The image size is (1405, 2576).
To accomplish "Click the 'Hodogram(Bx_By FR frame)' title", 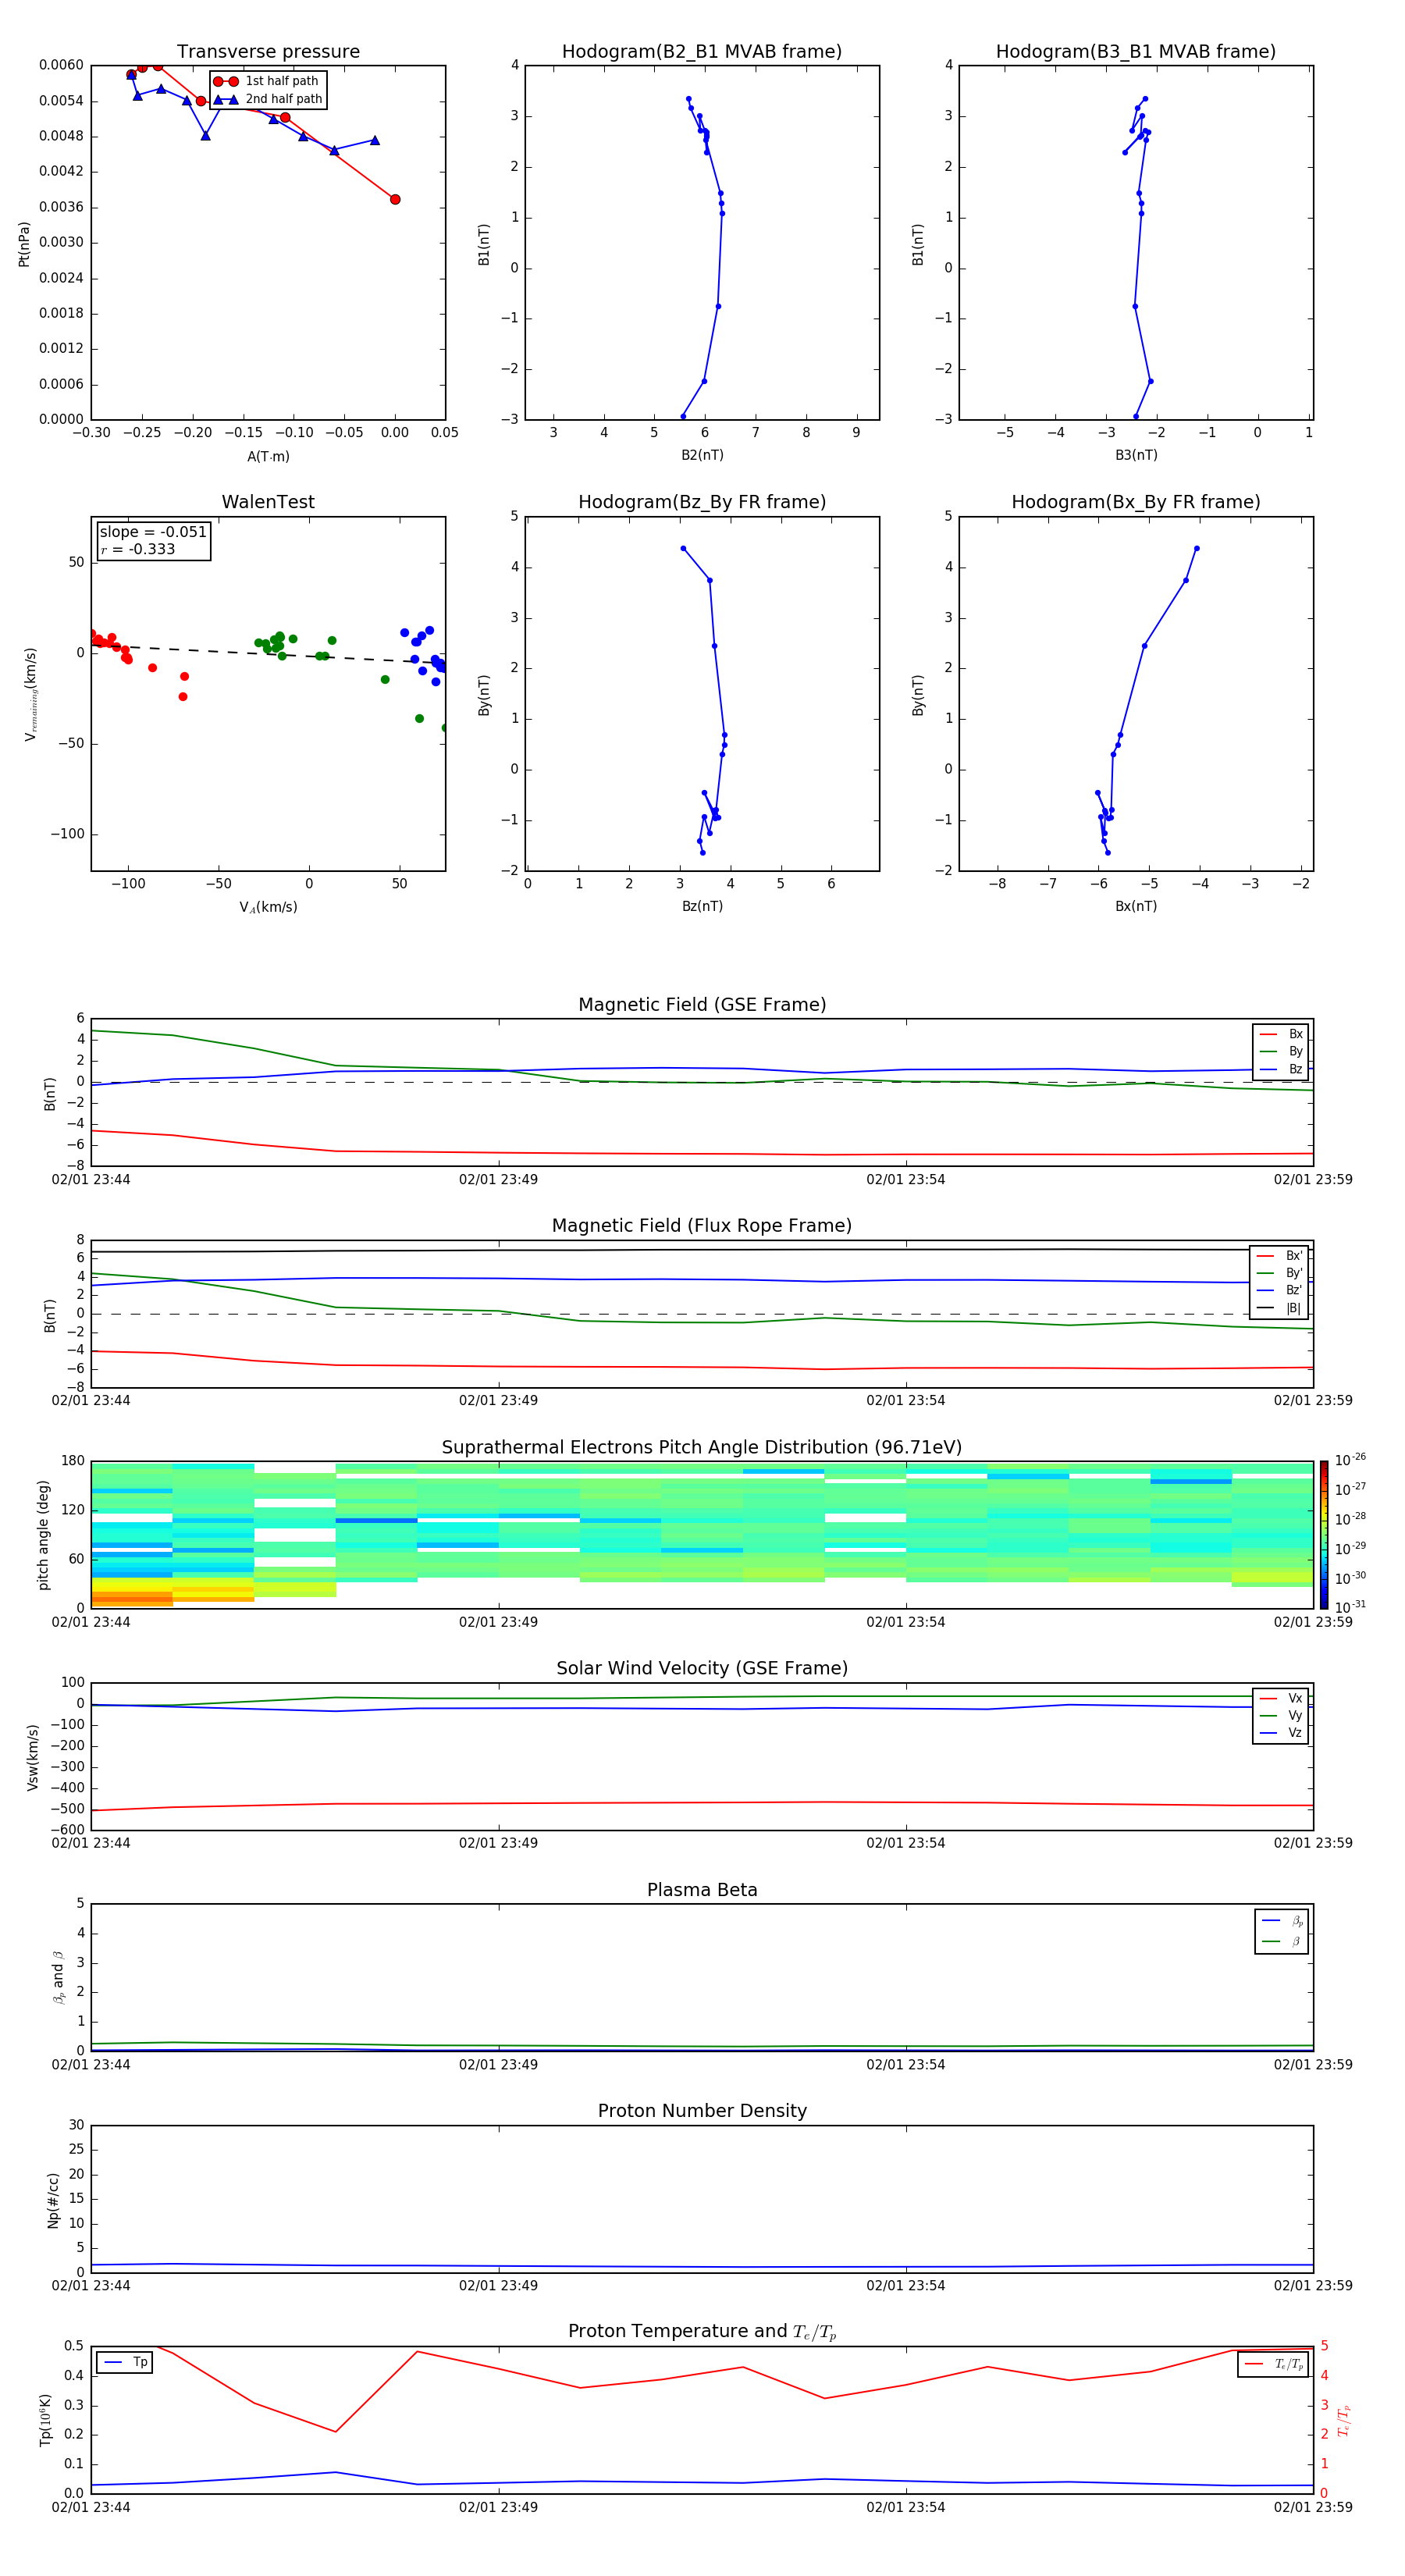I will pos(1136,502).
